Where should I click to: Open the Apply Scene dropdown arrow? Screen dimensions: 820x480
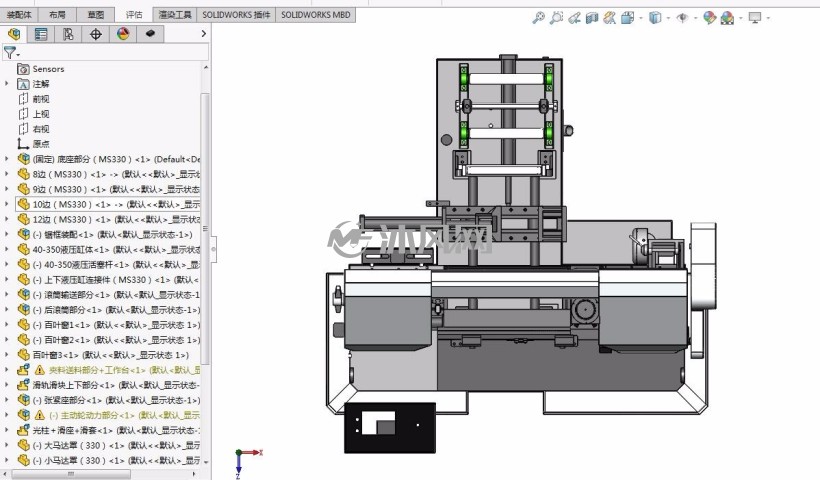click(741, 18)
